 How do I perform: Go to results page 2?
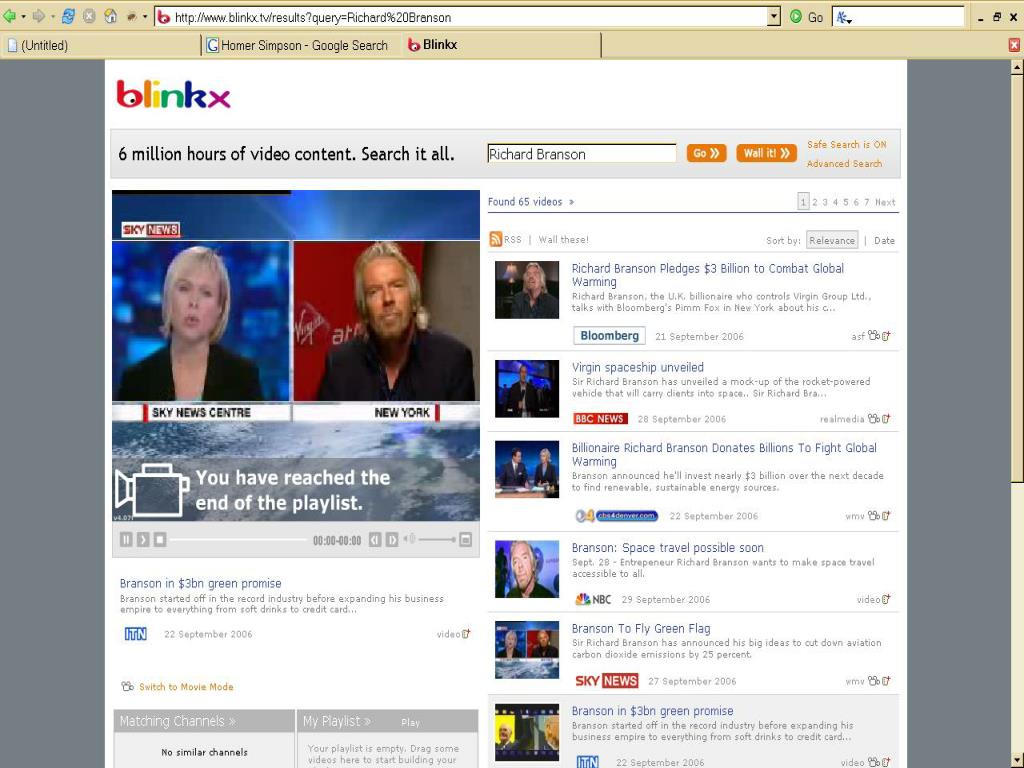[x=814, y=202]
